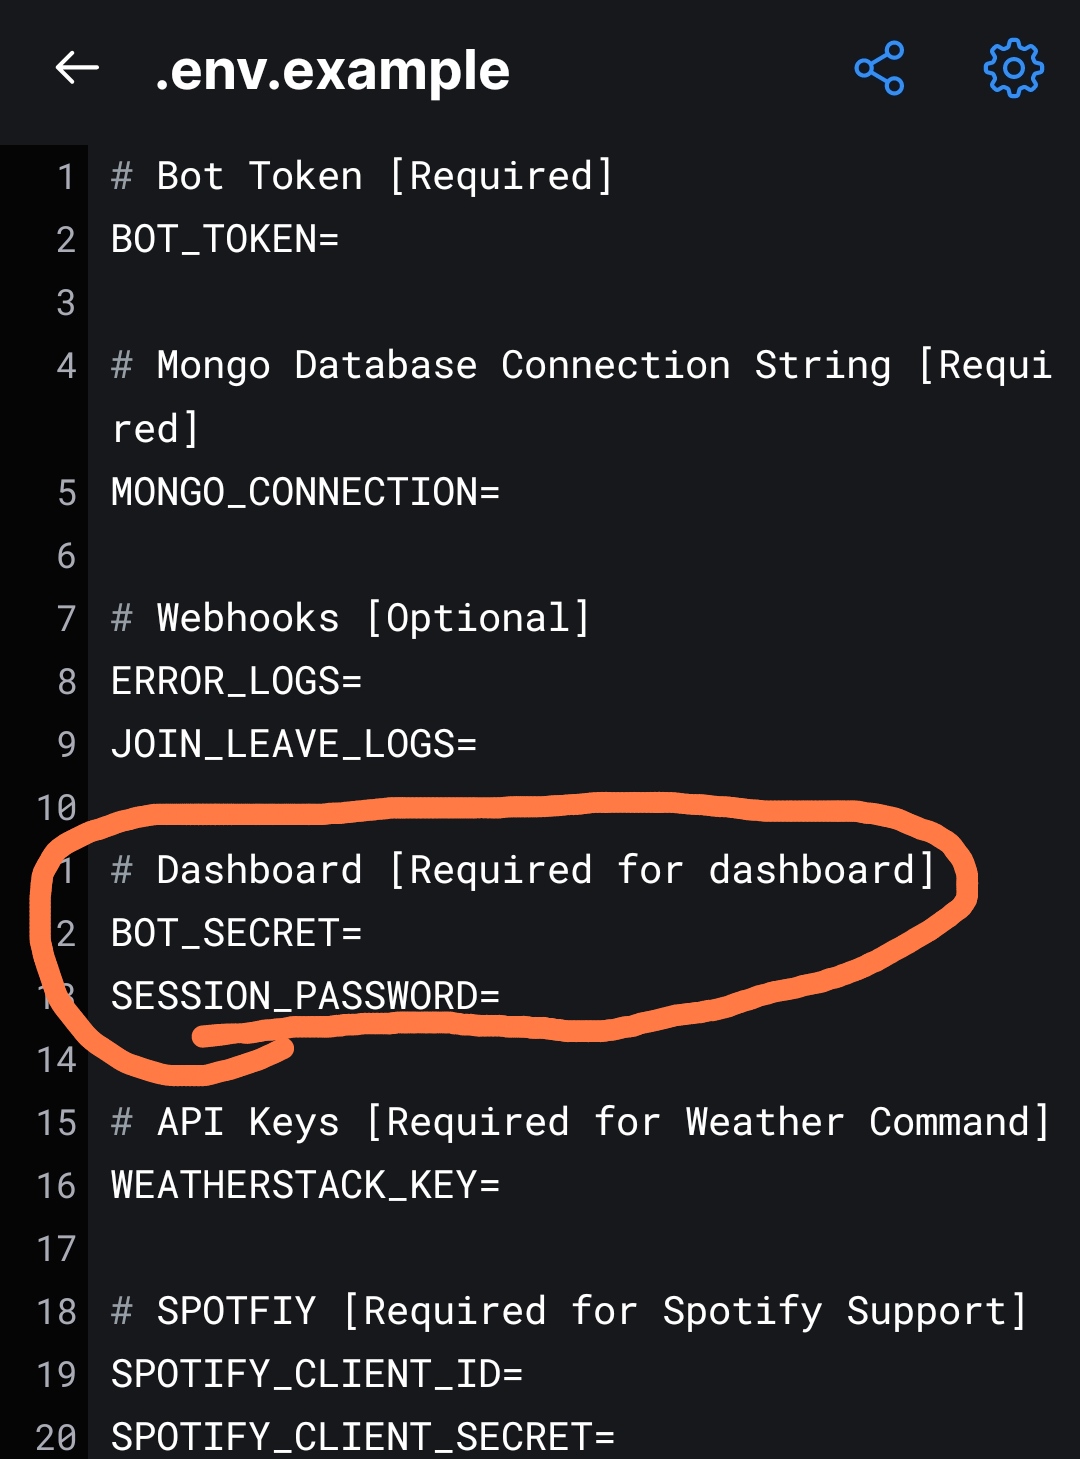Tap the .env.example file title

click(x=330, y=70)
